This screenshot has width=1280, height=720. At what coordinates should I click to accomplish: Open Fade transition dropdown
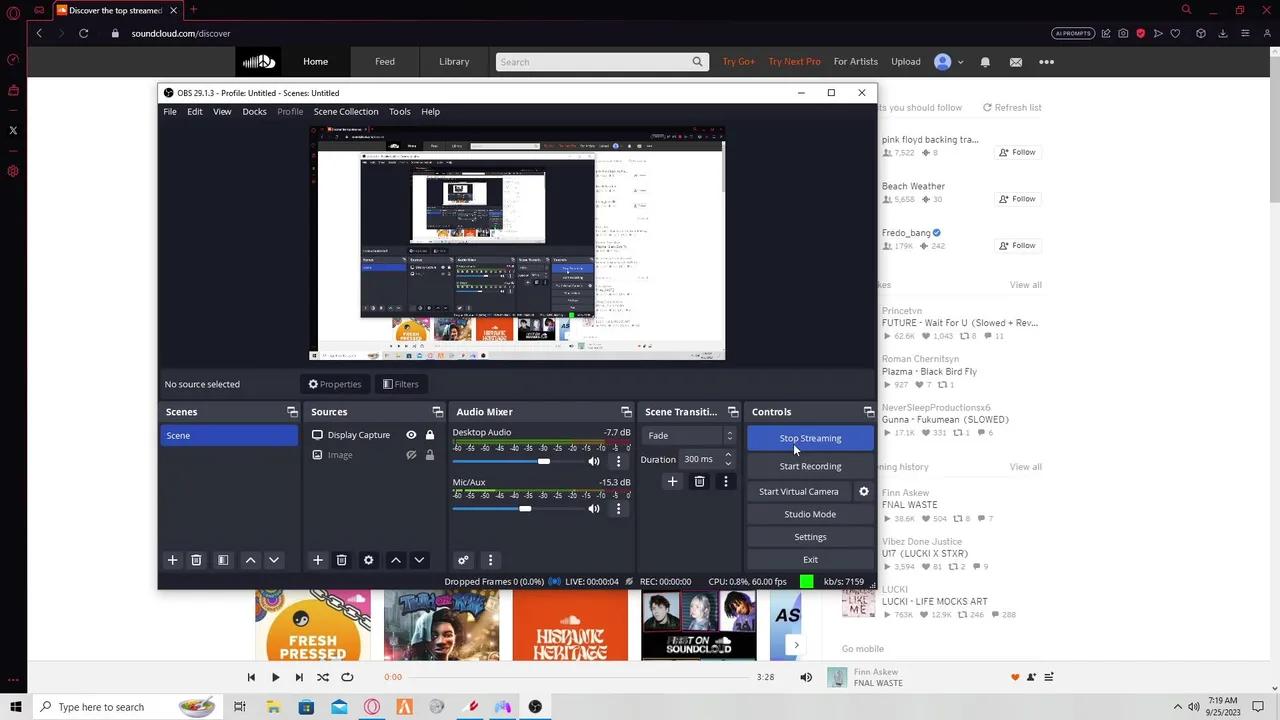click(690, 436)
